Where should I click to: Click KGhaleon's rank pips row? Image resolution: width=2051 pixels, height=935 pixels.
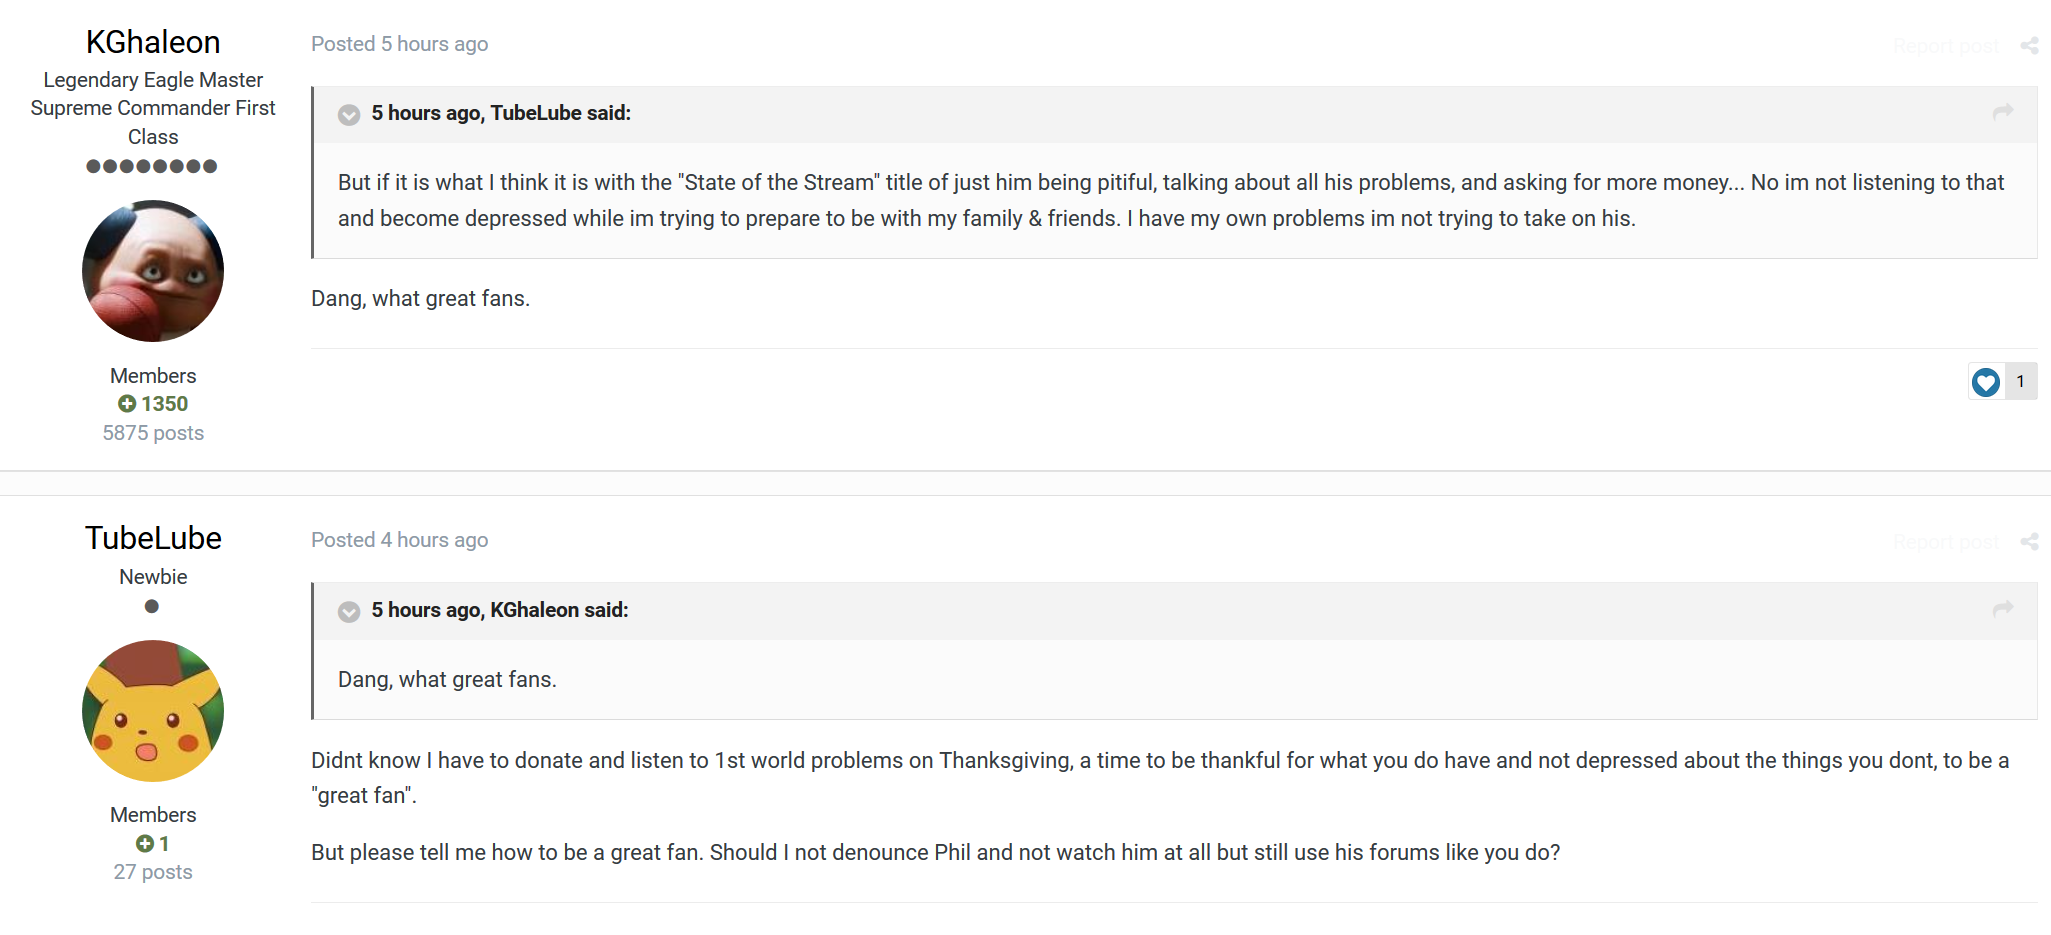(x=152, y=166)
